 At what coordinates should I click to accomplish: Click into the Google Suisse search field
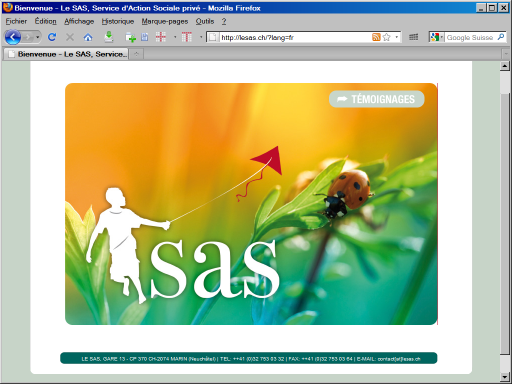point(471,37)
